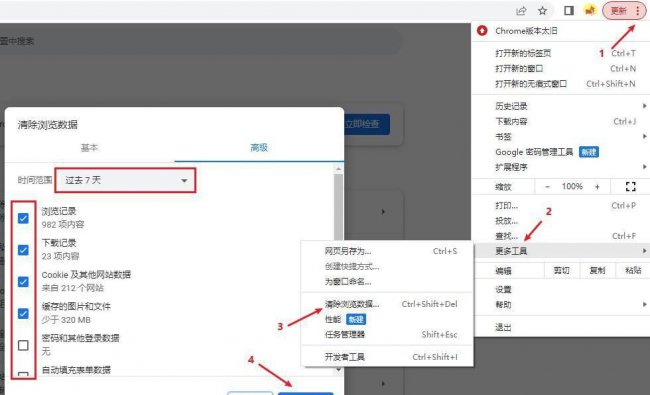Select 投放... from Chrome menu
Screen dimensions: 650x395
pos(560,221)
